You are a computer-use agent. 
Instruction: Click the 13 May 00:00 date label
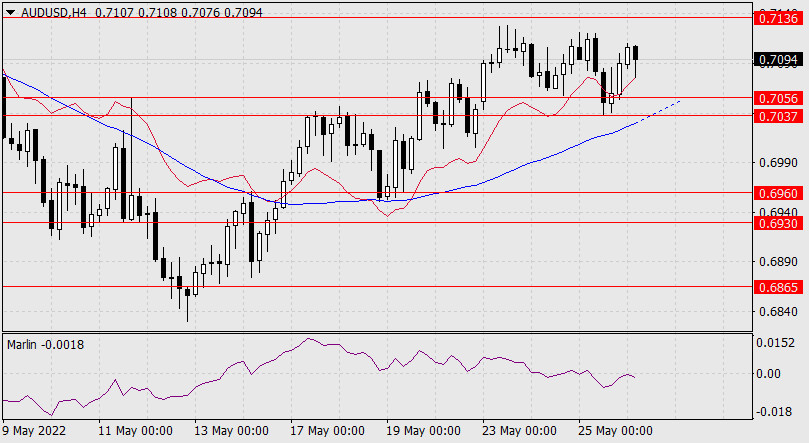[231, 431]
